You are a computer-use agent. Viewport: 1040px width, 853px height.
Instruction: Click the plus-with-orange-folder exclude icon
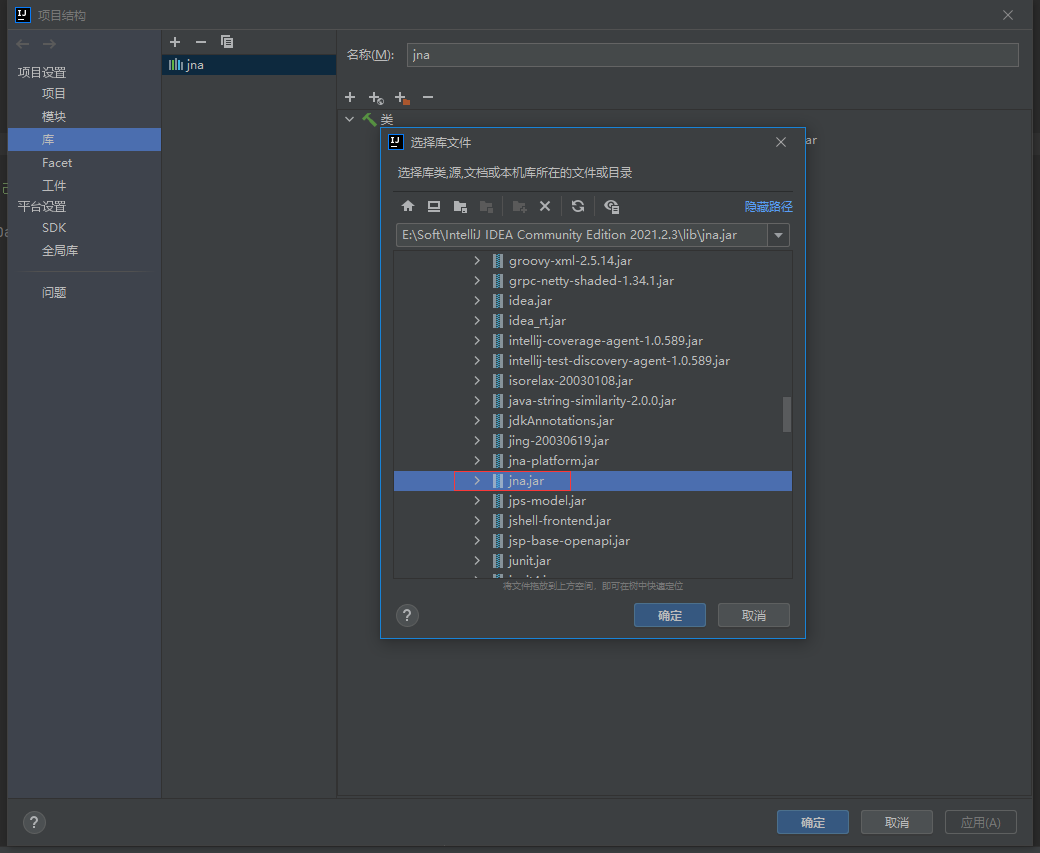(x=402, y=98)
